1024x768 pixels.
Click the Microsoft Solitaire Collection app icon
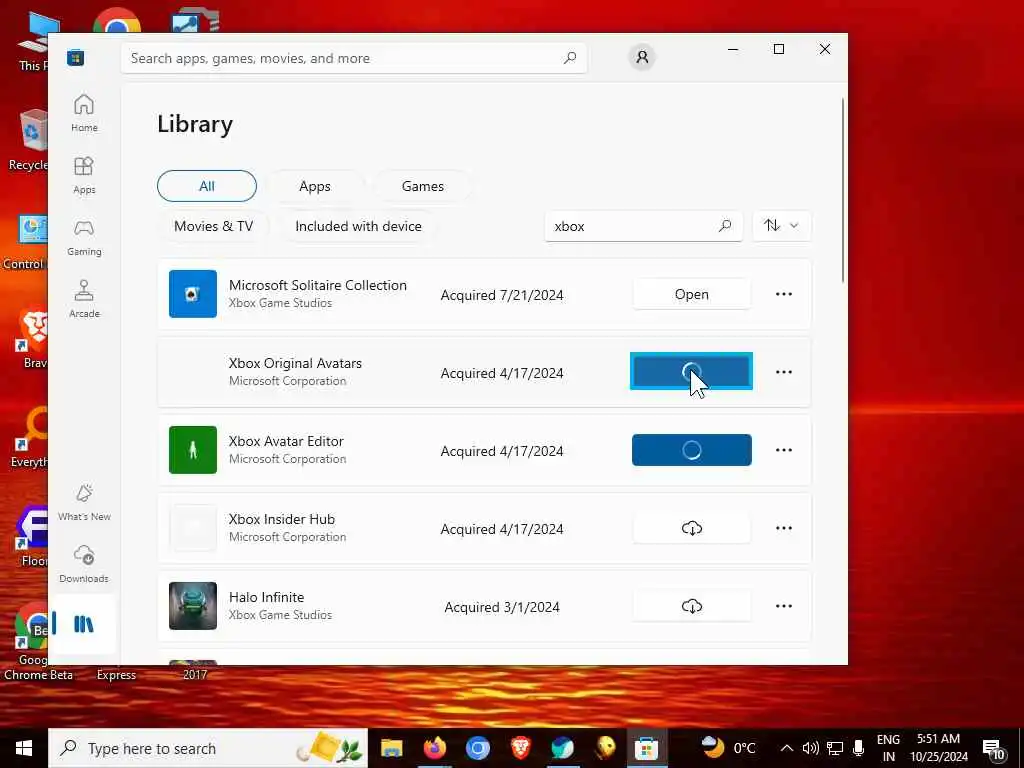tap(193, 294)
